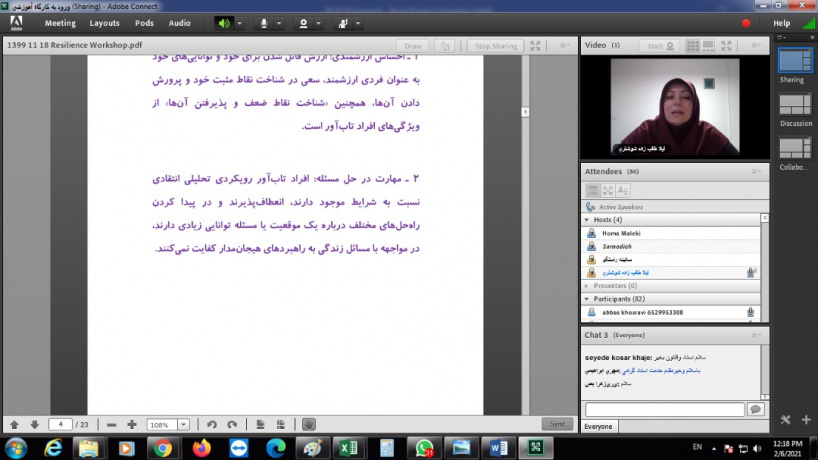The width and height of the screenshot is (818, 460).
Task: Select host Homa Maleki
Action: coord(671,233)
